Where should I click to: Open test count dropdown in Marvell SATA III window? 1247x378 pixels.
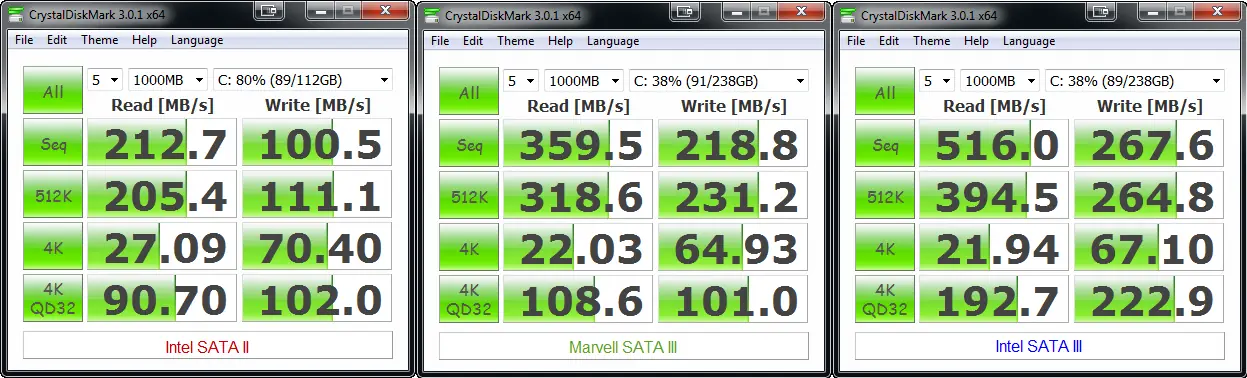(521, 80)
